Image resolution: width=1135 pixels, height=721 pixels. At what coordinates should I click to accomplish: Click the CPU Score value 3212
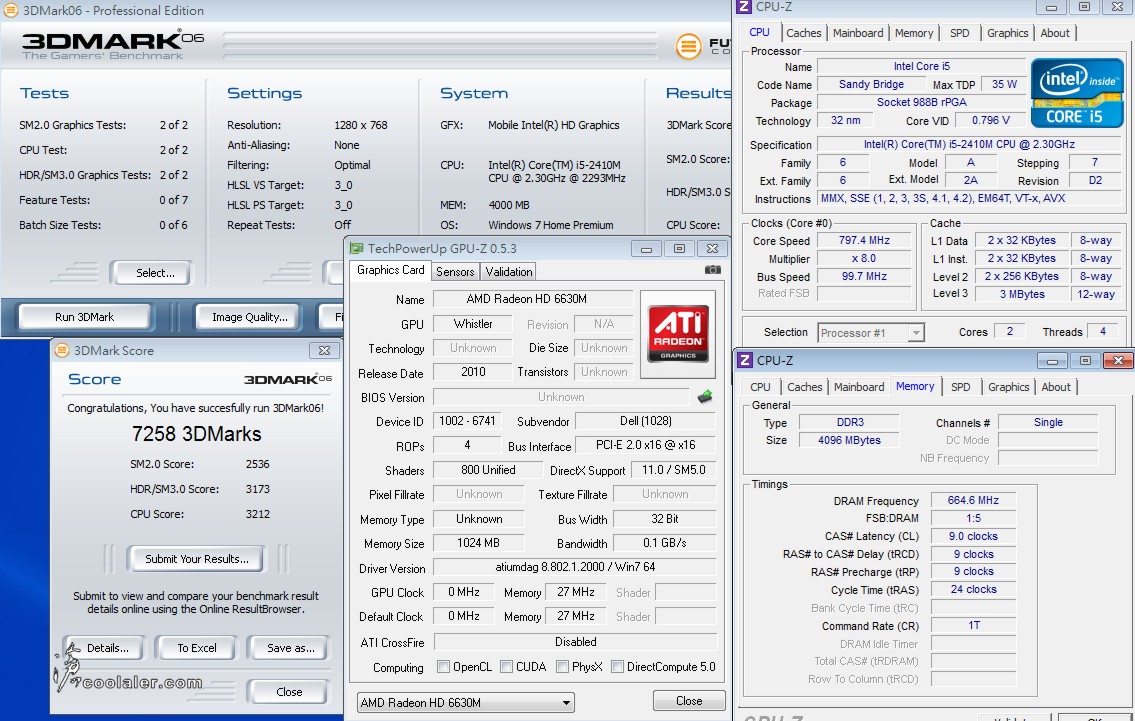[258, 514]
